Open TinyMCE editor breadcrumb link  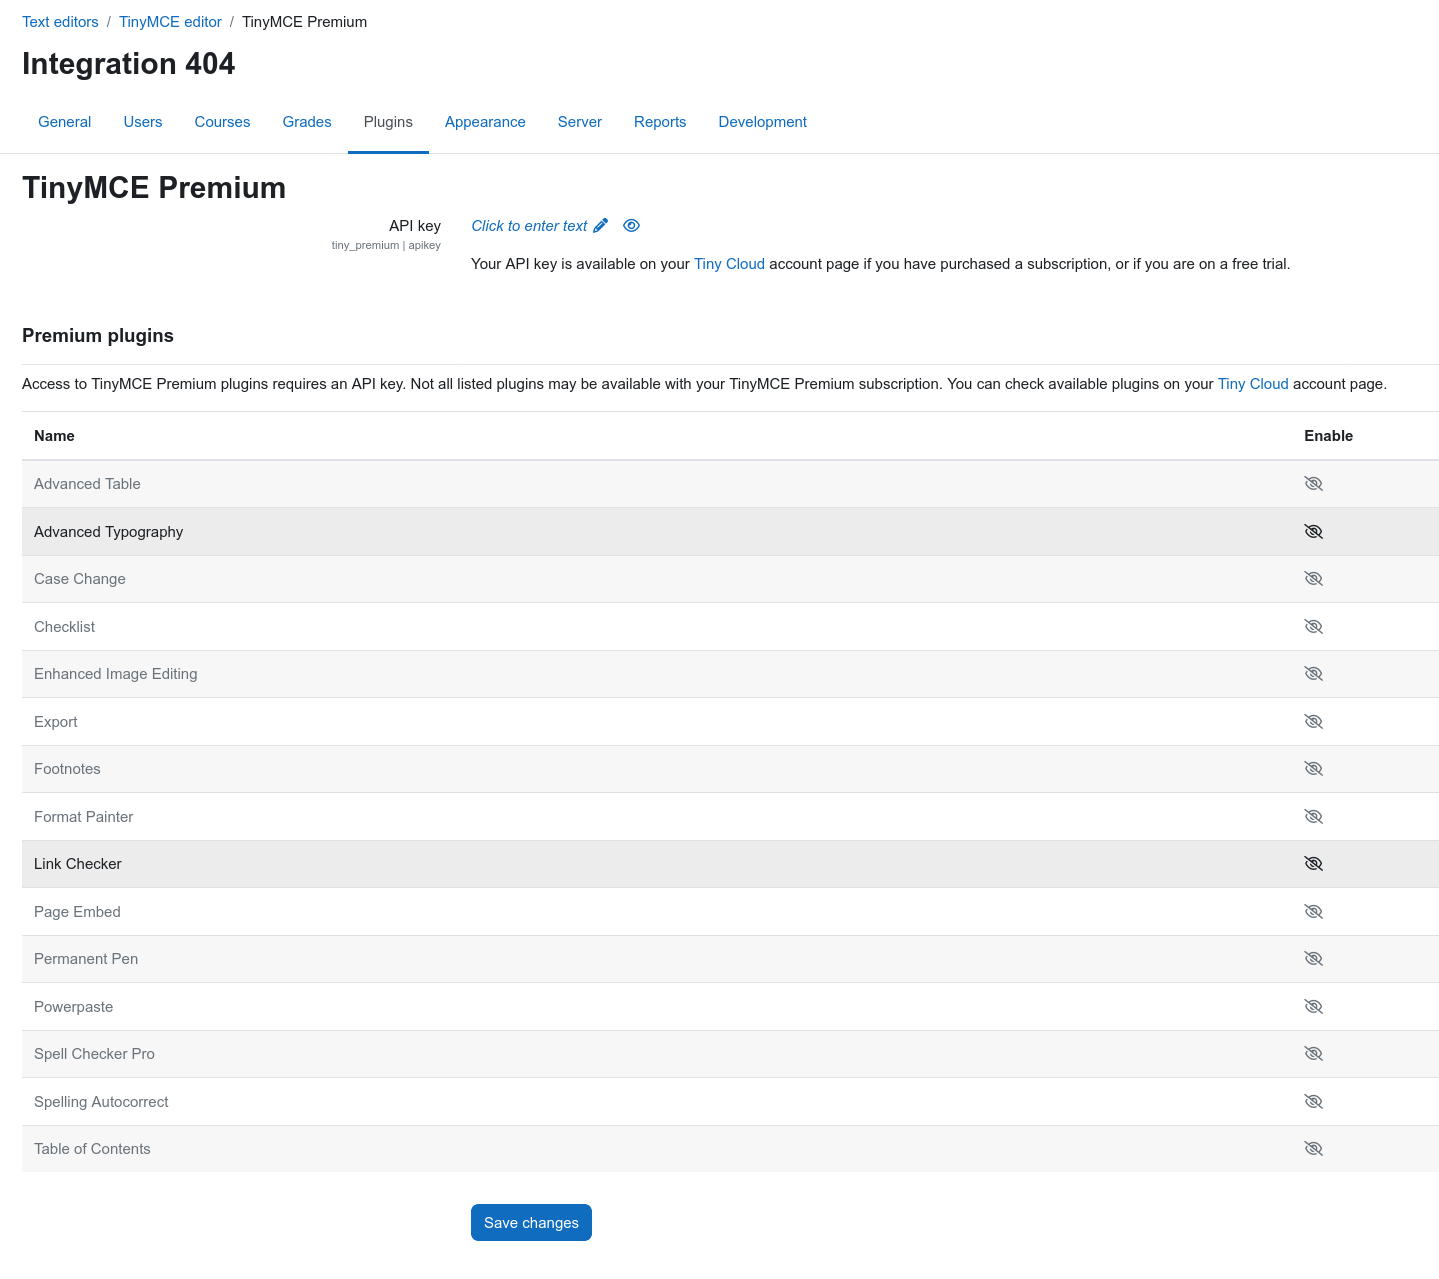pyautogui.click(x=170, y=22)
